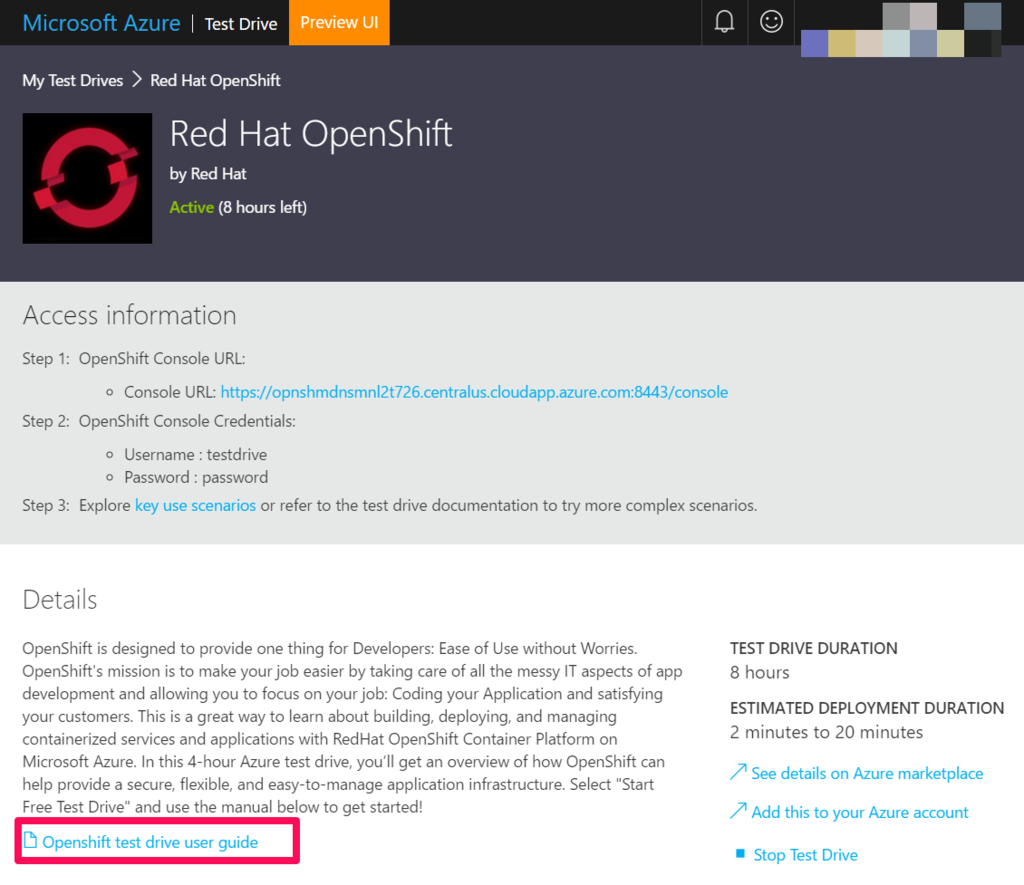The height and width of the screenshot is (885, 1024).
Task: Click the 'Active' status text
Action: point(191,207)
